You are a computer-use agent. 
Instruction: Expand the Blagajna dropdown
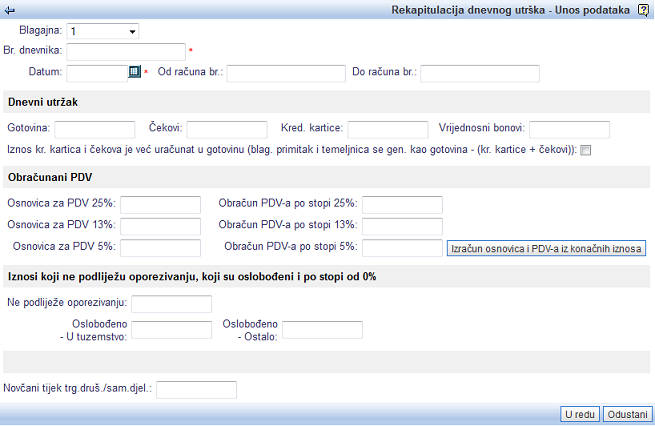pos(132,31)
